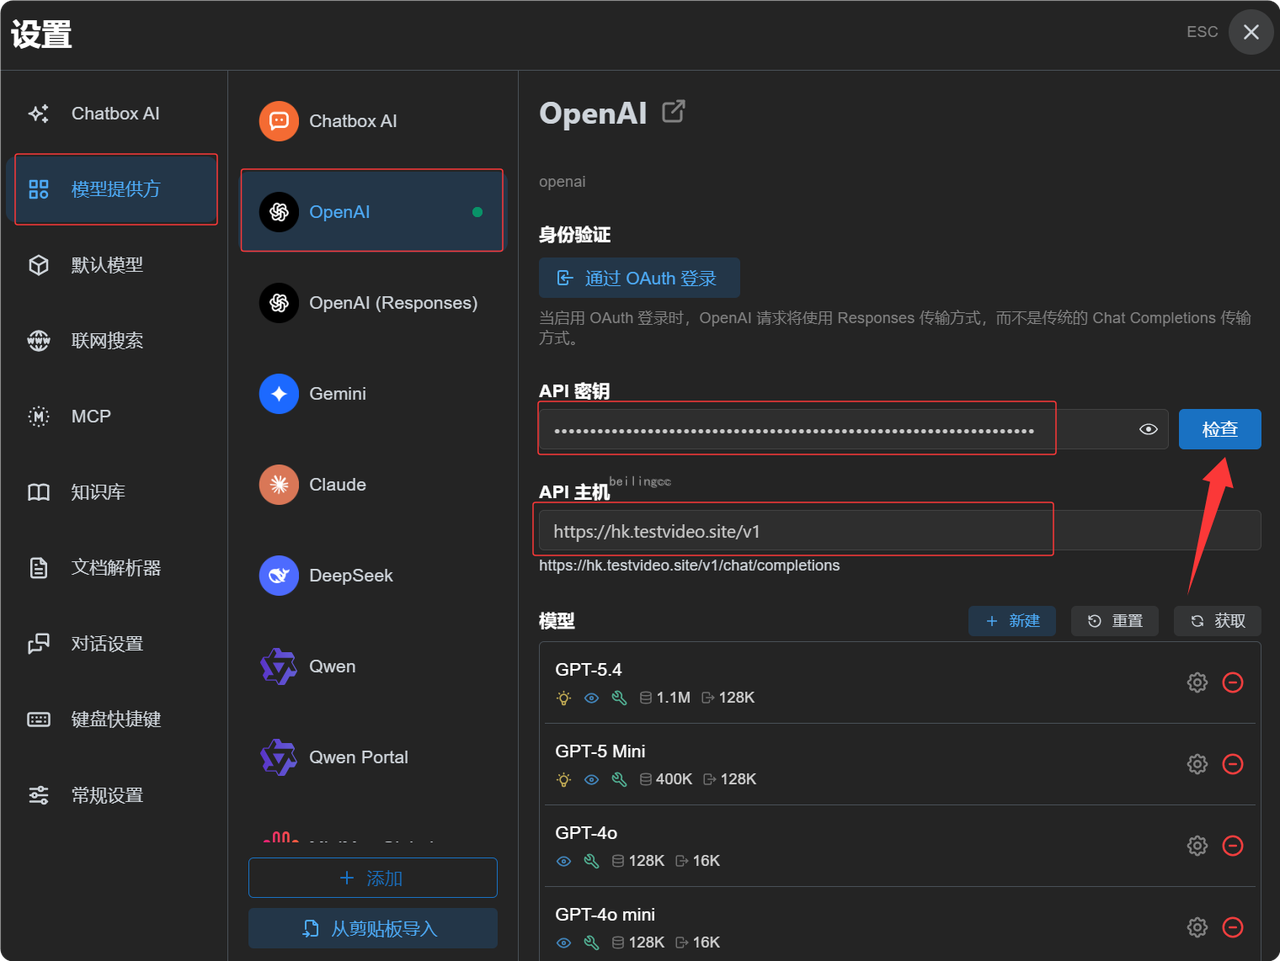Screen dimensions: 1280x961
Task: Click the GPT-5 Mini model name
Action: pos(600,751)
